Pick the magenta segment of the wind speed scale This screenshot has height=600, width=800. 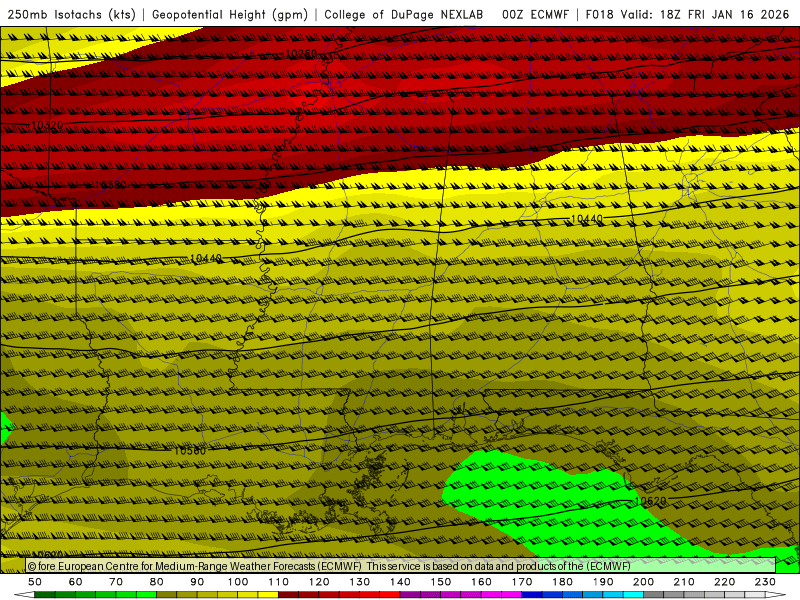pos(512,595)
